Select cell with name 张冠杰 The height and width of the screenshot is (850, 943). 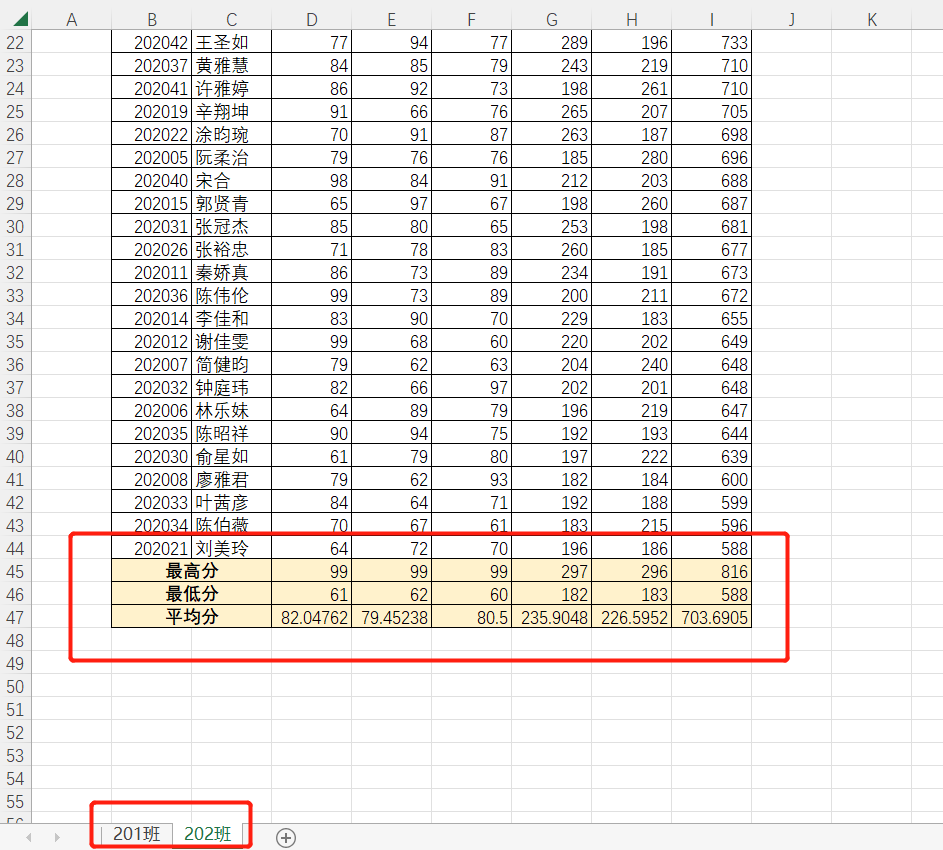click(x=232, y=226)
